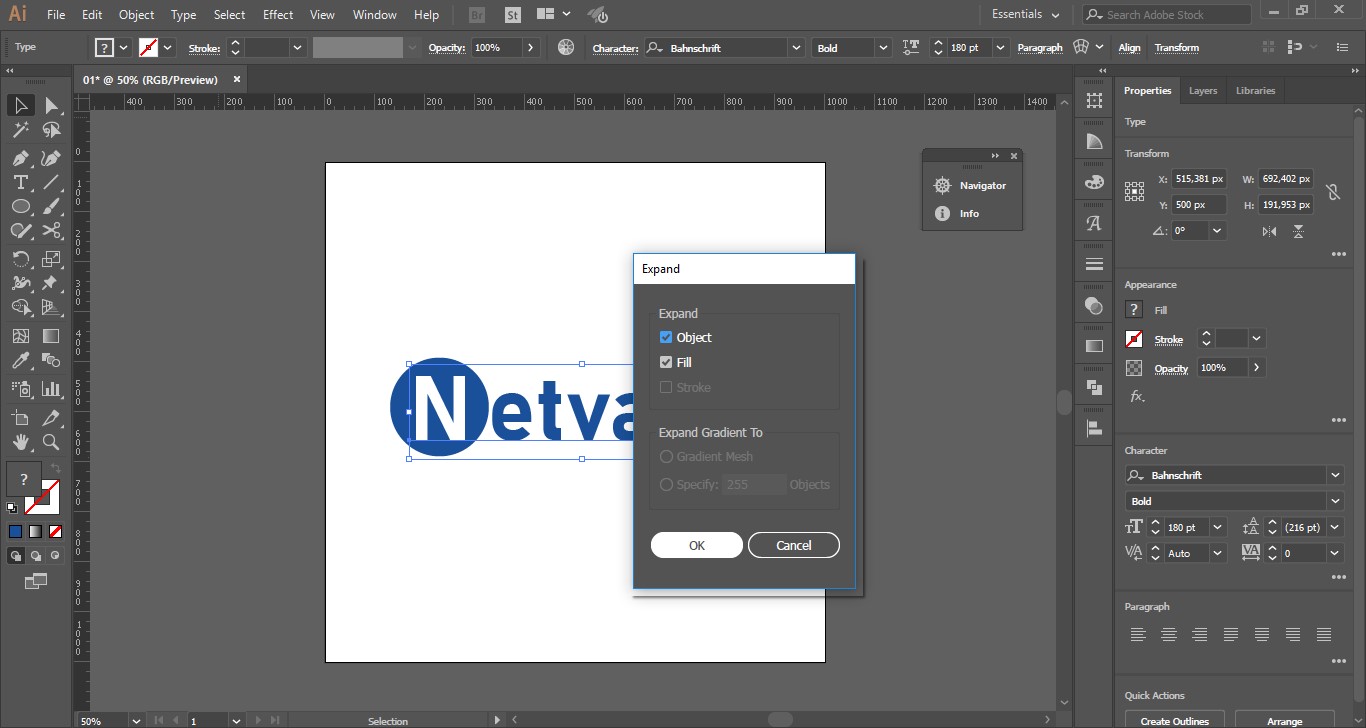Open the Effect menu
The image size is (1366, 728).
[278, 15]
